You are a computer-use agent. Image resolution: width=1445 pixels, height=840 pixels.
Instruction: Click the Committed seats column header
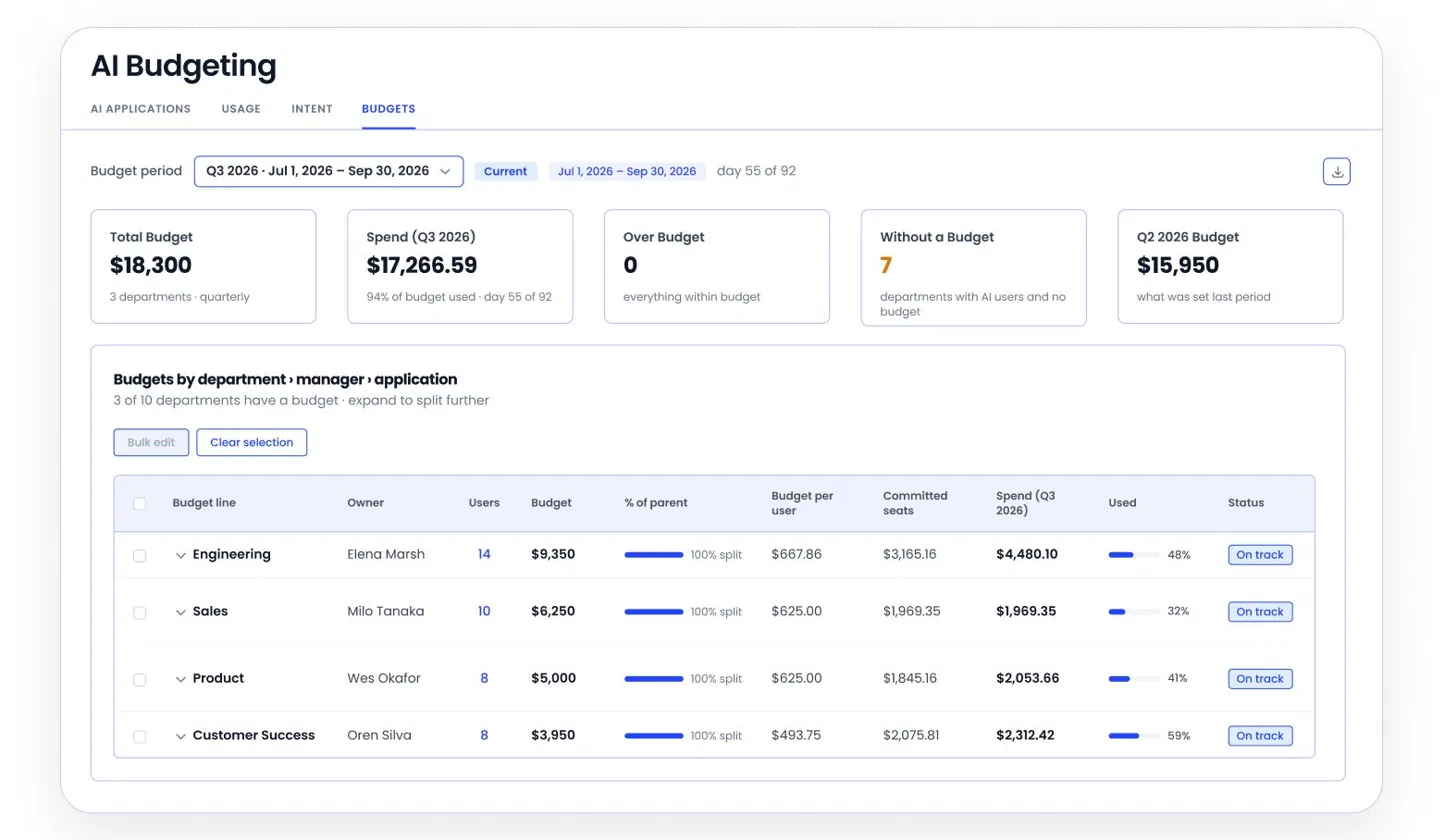tap(915, 502)
